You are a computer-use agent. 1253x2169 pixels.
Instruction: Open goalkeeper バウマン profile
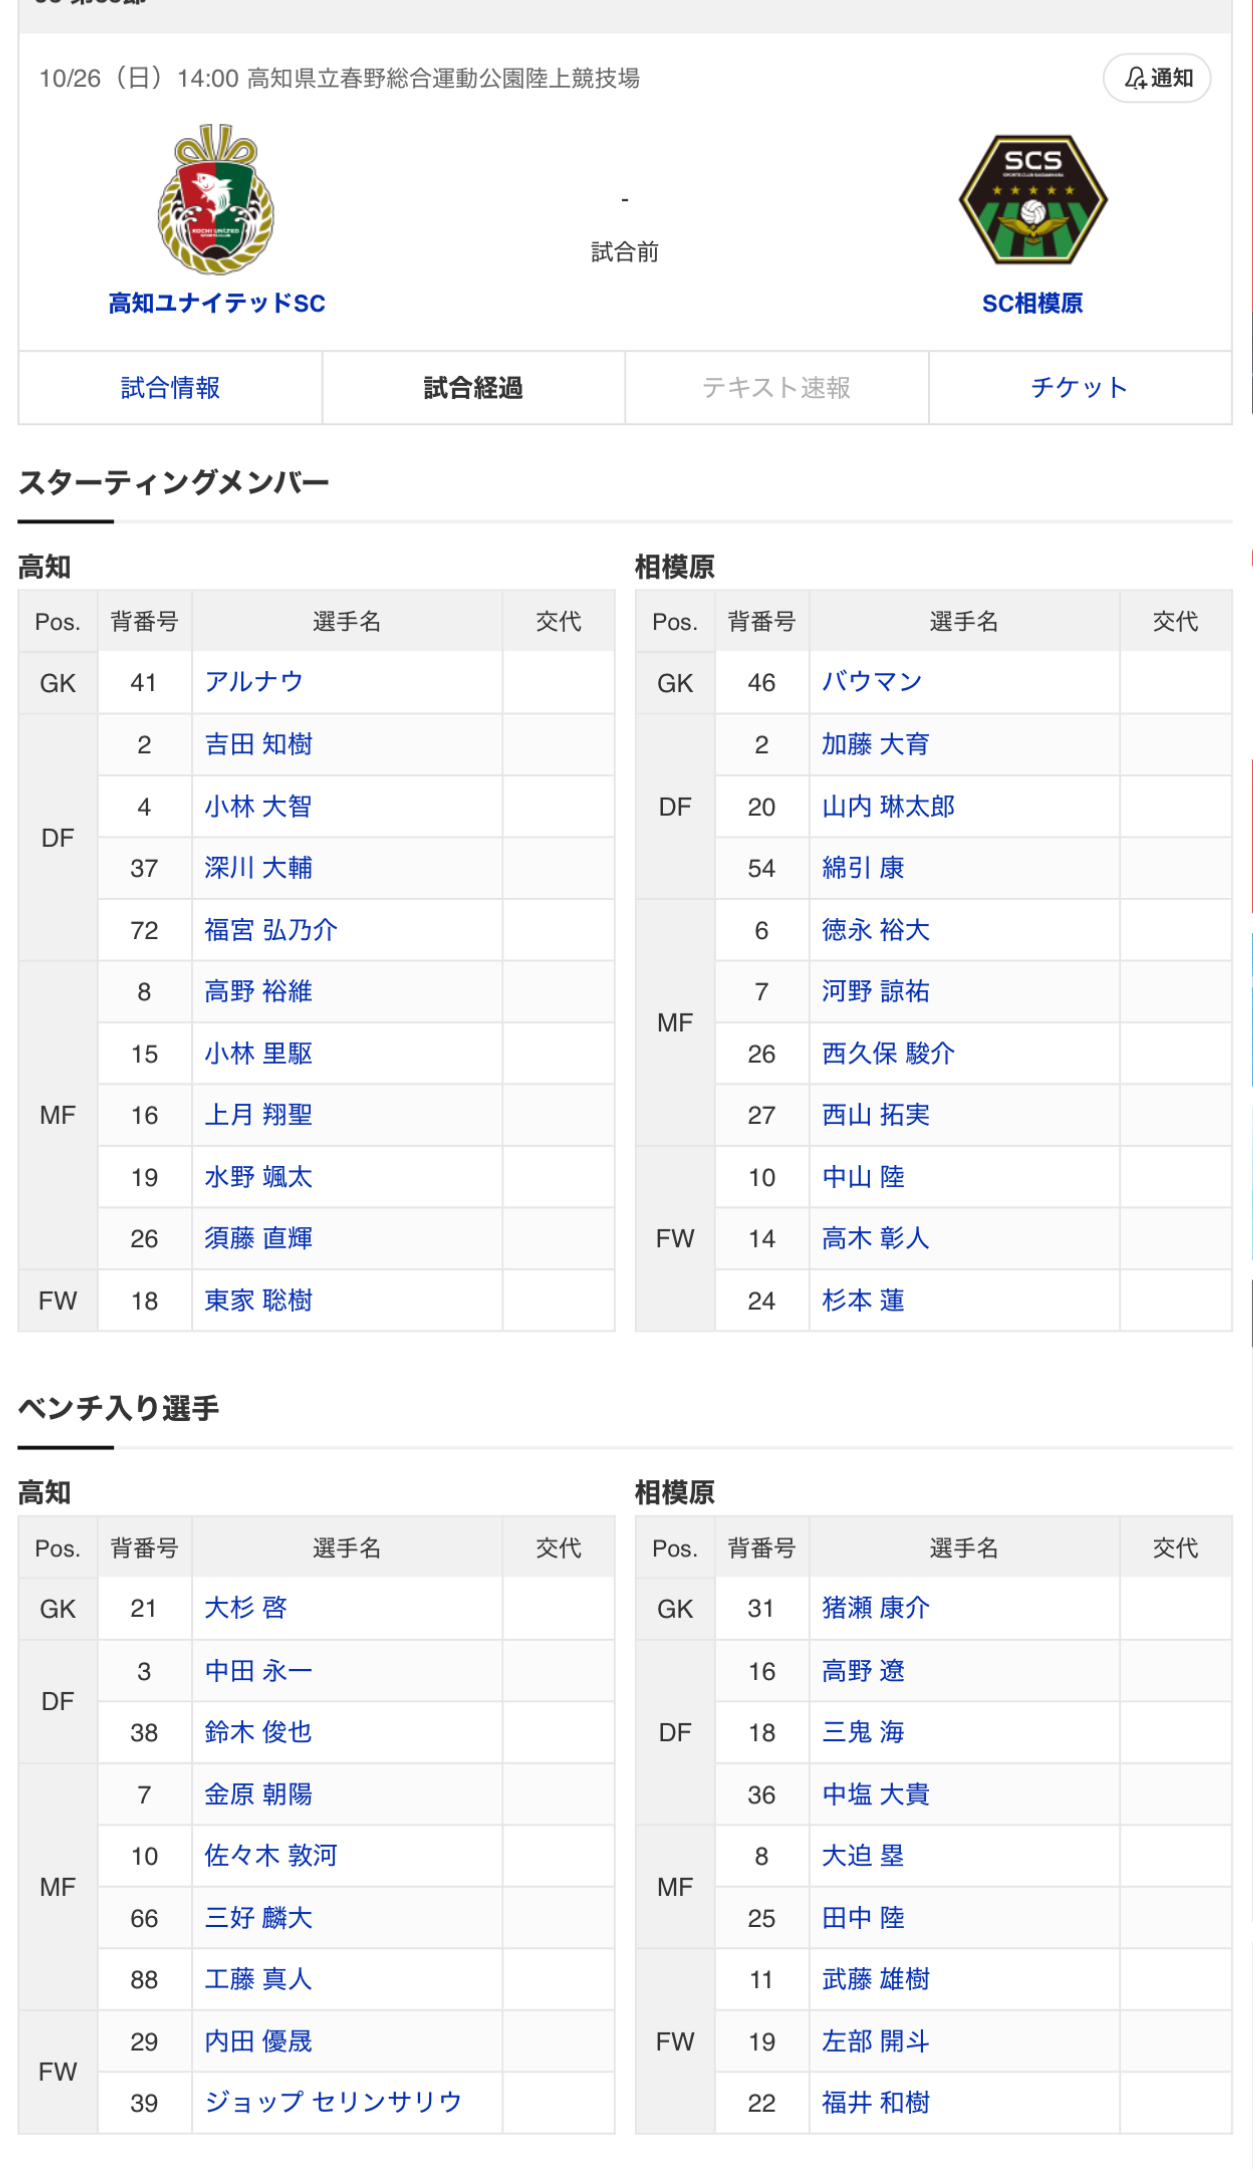(x=871, y=682)
